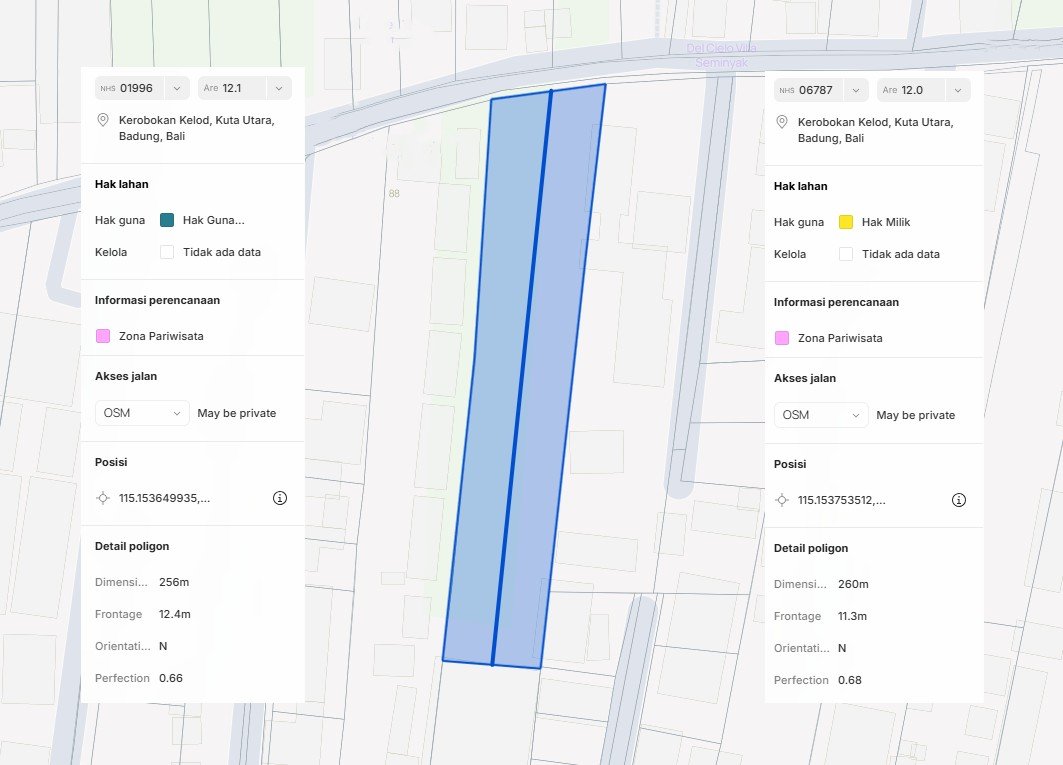Screen dimensions: 1063x765
Task: Click the Del Cielo Villa Seminyak map label
Action: 721,55
